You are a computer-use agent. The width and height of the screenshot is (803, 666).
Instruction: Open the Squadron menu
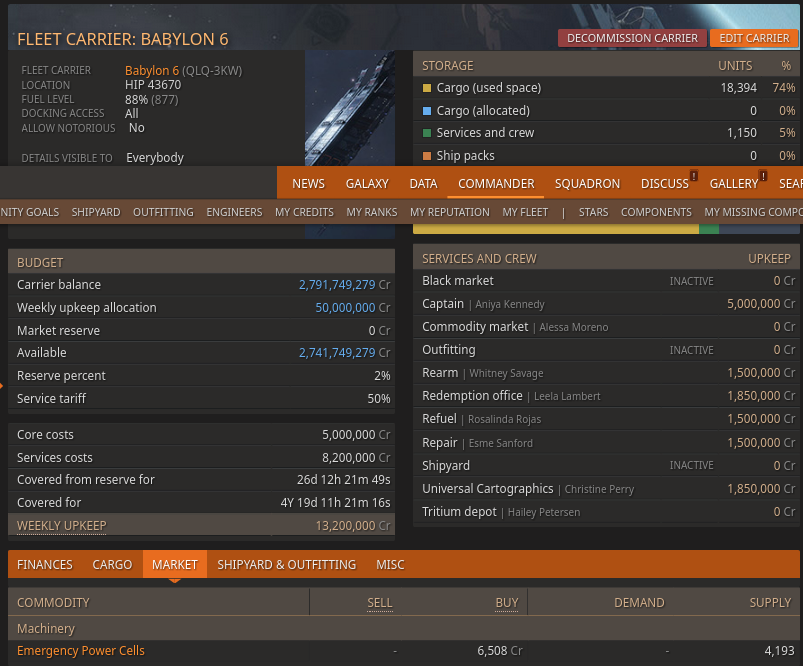coord(587,183)
